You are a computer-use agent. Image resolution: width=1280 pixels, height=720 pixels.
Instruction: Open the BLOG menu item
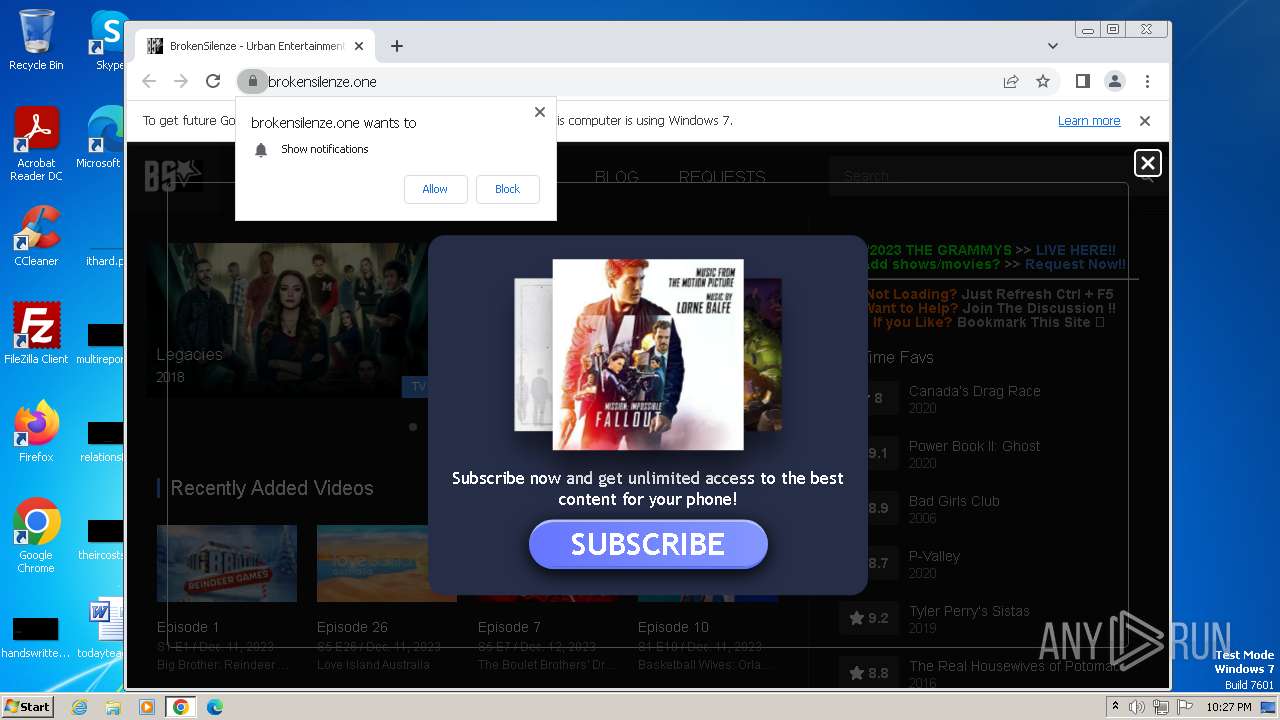coord(617,177)
